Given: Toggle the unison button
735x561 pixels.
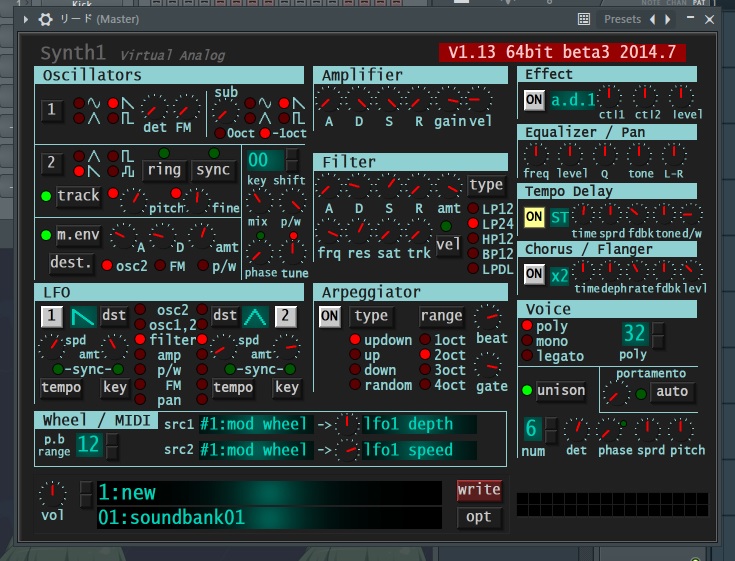Looking at the screenshot, I should [561, 390].
